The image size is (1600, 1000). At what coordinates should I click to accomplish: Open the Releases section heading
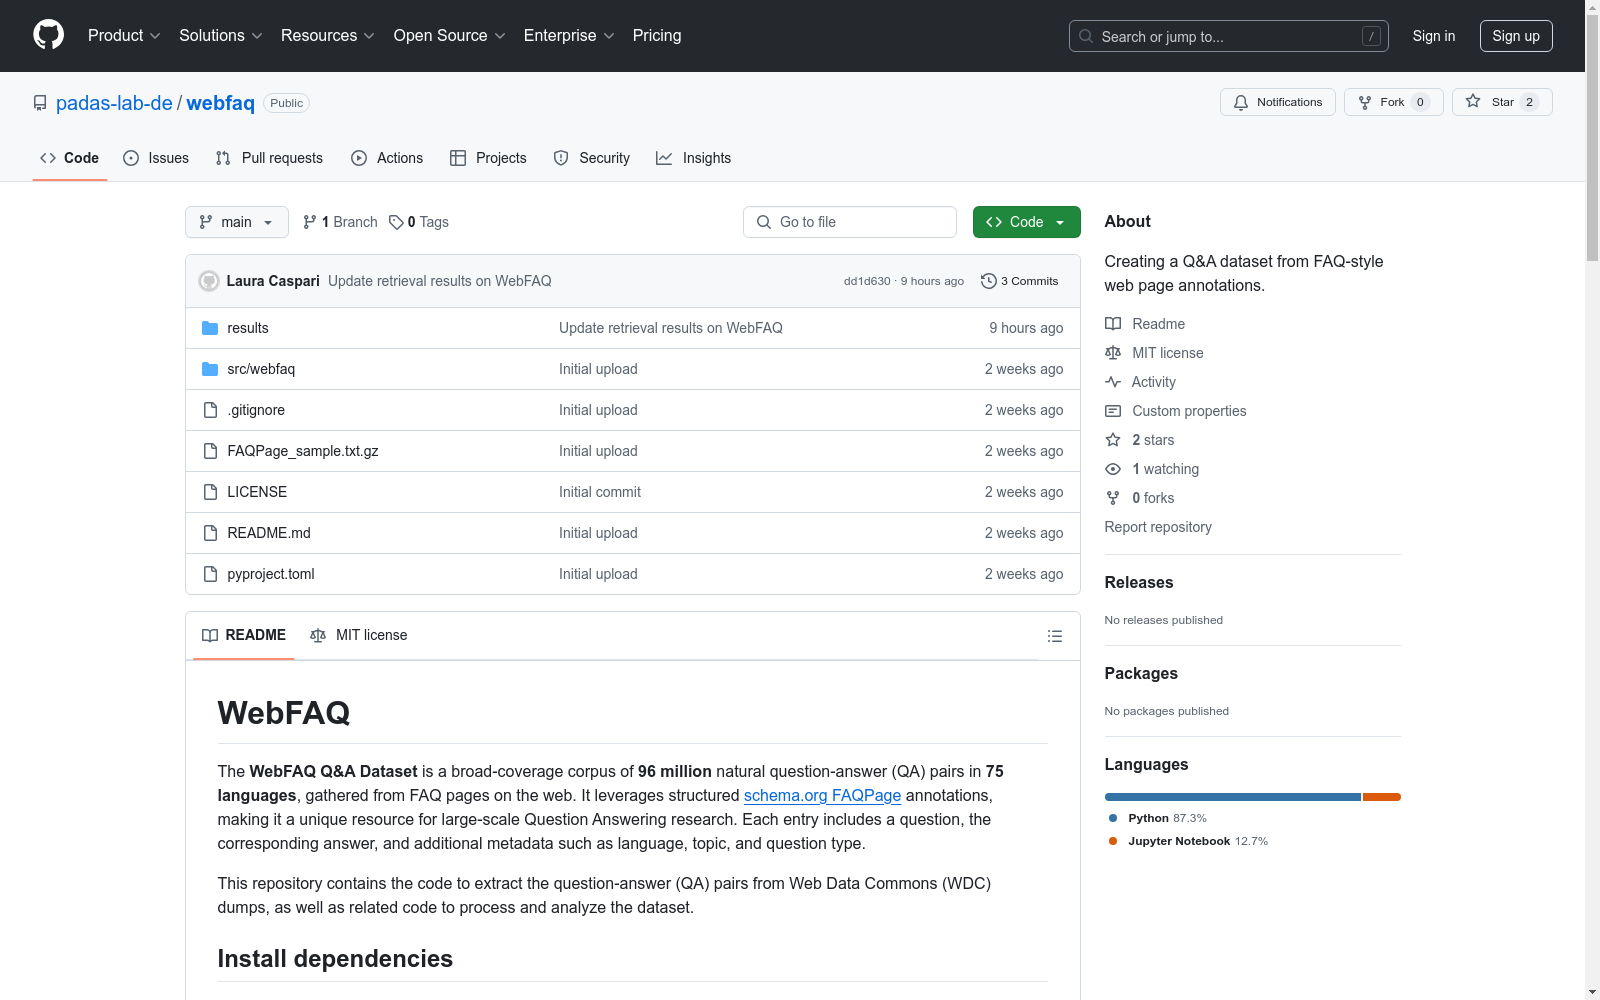[1139, 583]
